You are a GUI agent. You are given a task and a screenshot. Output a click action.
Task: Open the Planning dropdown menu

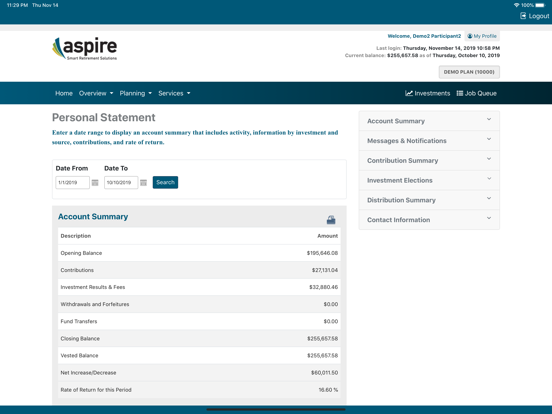point(136,93)
